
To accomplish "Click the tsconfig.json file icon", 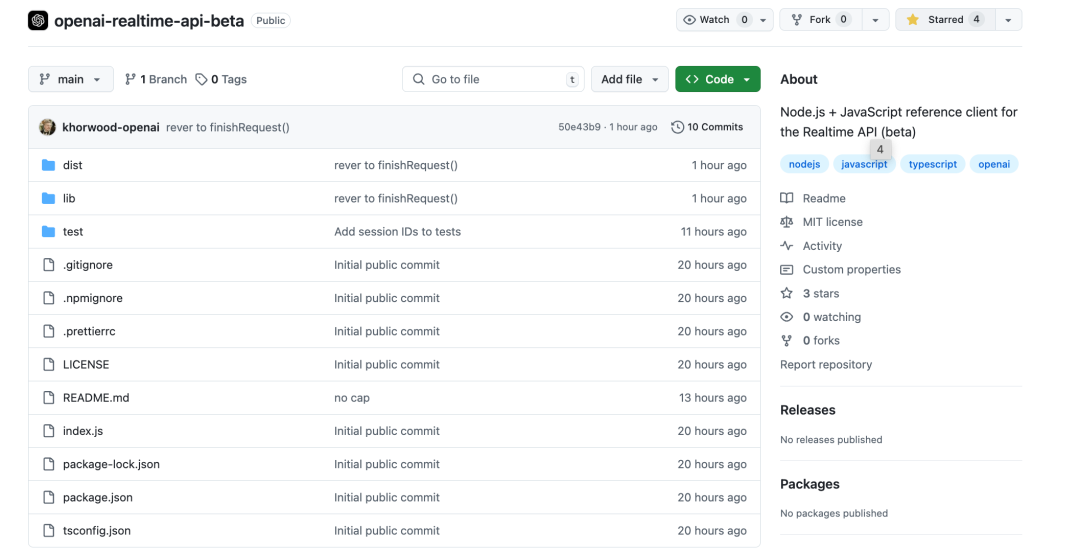I will 48,530.
